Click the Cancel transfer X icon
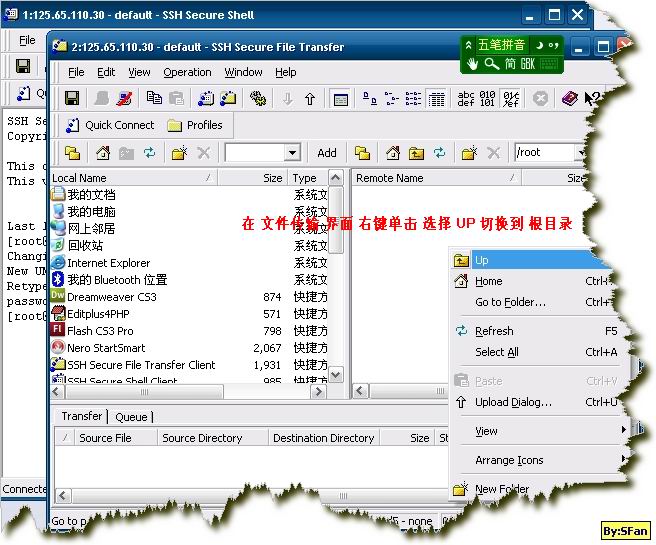 [540, 99]
